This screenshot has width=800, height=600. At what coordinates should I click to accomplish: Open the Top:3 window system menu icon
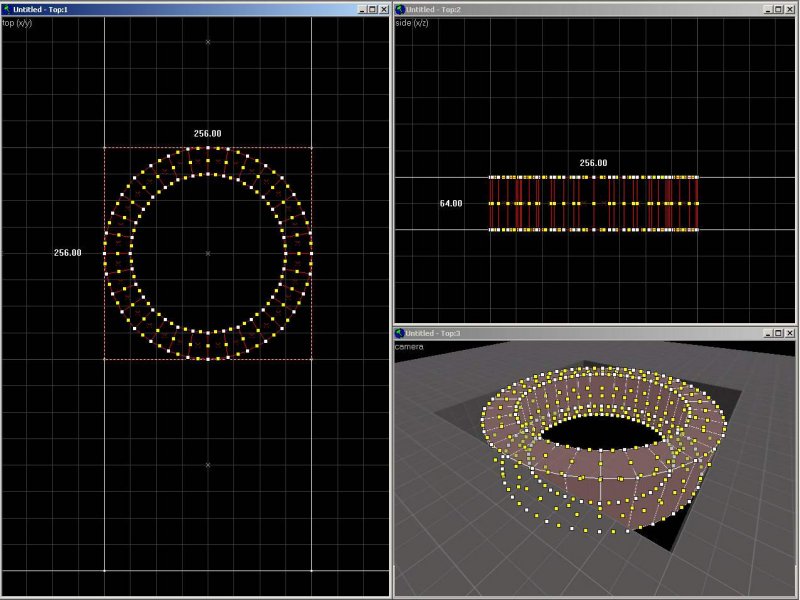point(401,332)
